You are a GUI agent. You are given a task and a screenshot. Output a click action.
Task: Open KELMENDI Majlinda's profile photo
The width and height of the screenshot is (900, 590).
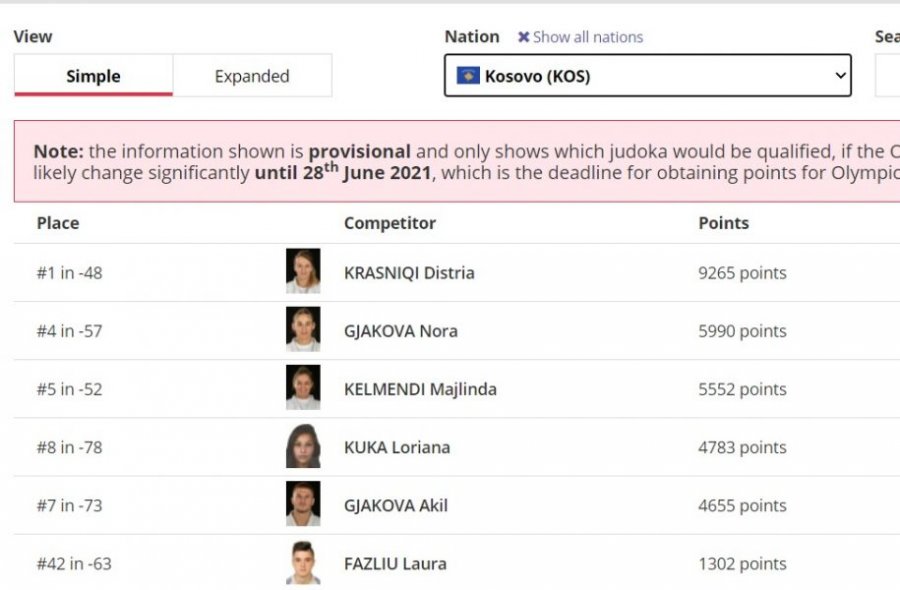pos(303,387)
